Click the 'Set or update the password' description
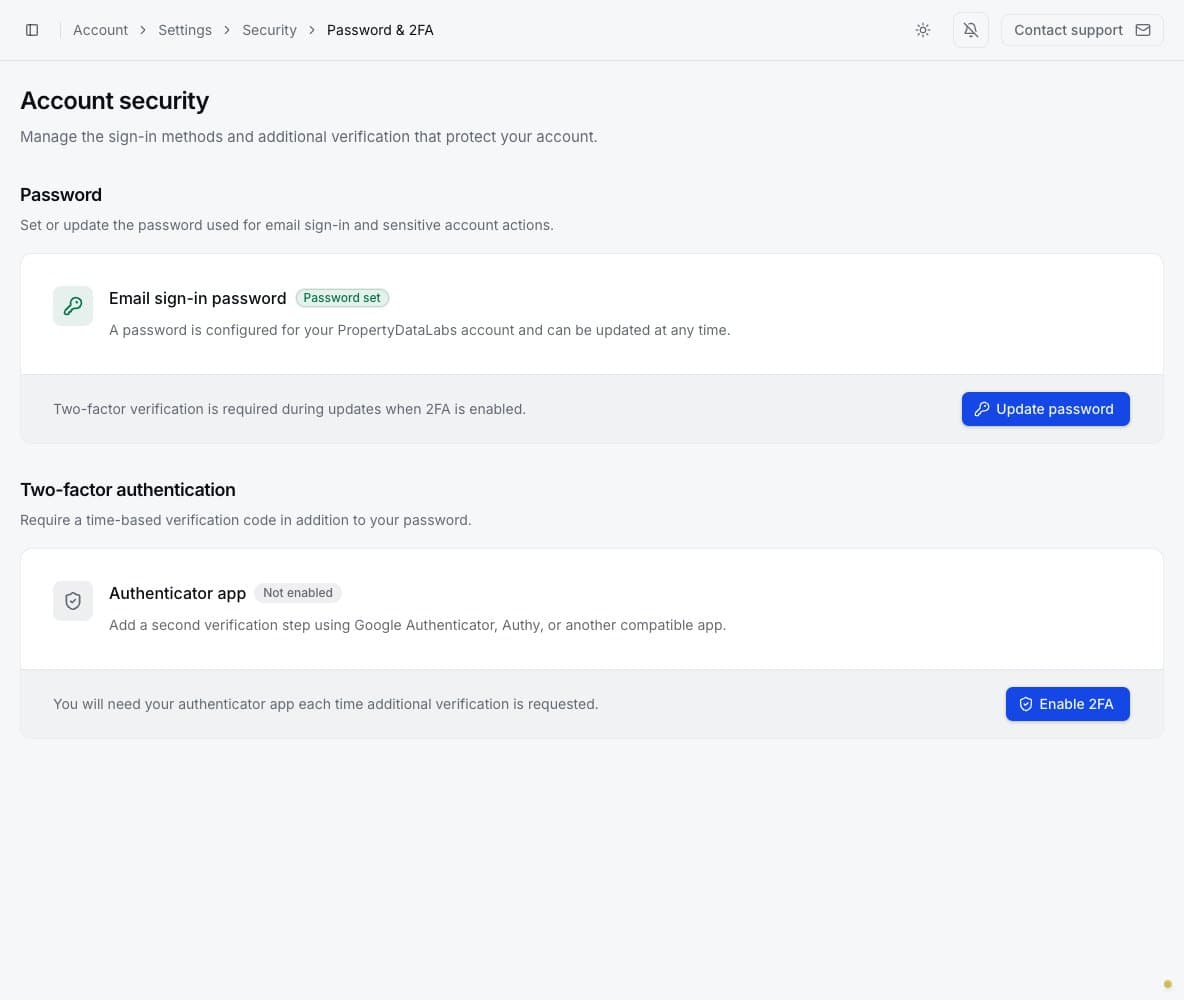The image size is (1184, 1000). (287, 225)
